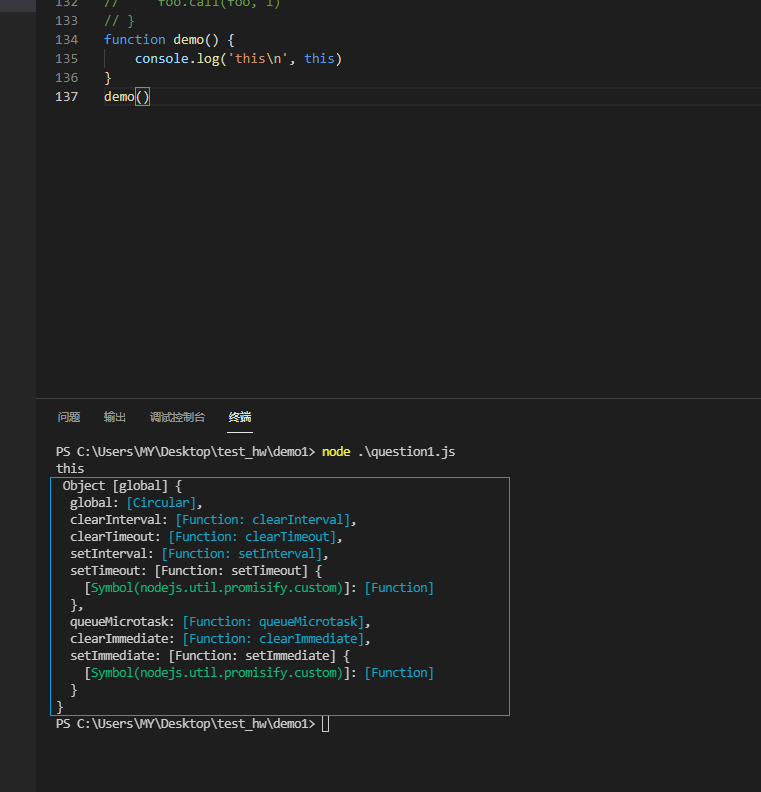Image resolution: width=761 pixels, height=792 pixels.
Task: Click the 'clearInterval' terminal output line
Action: pyautogui.click(x=213, y=520)
